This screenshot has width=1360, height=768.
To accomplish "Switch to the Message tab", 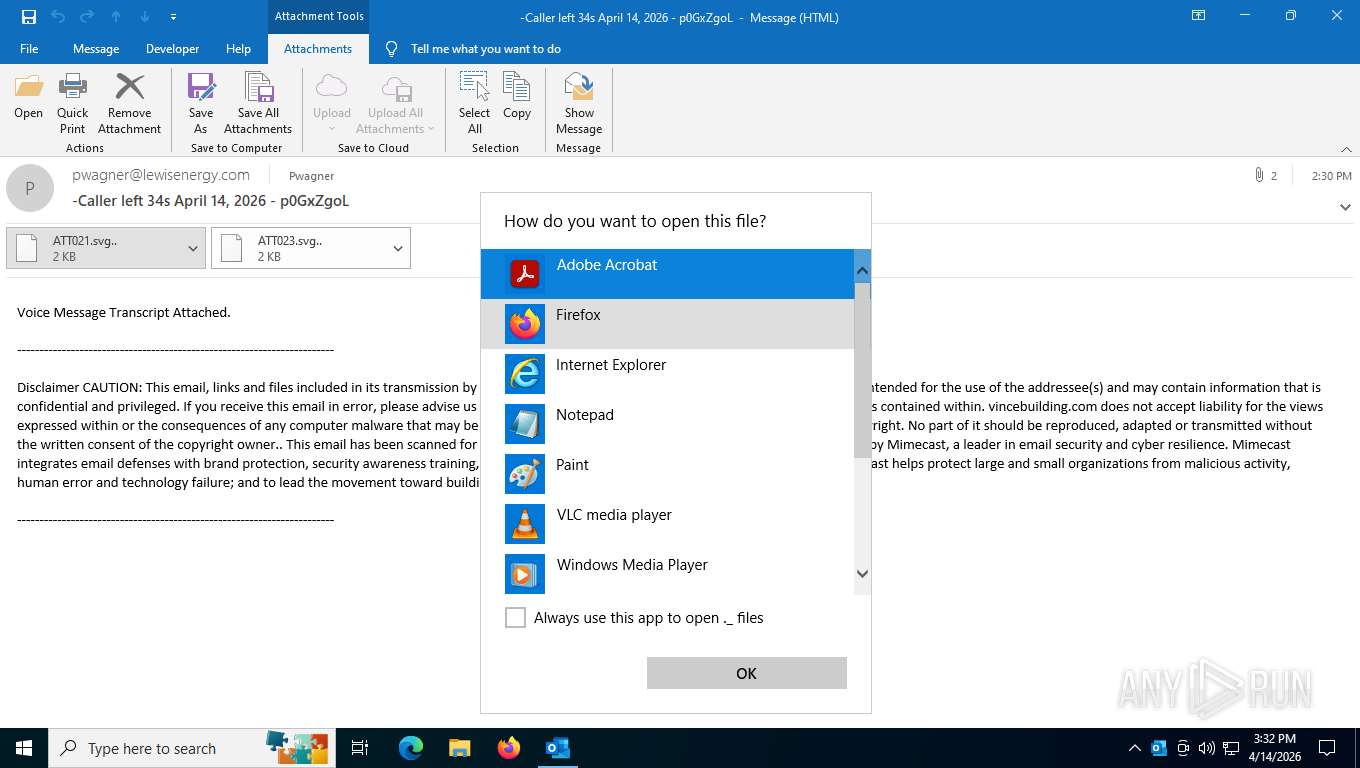I will coord(96,48).
